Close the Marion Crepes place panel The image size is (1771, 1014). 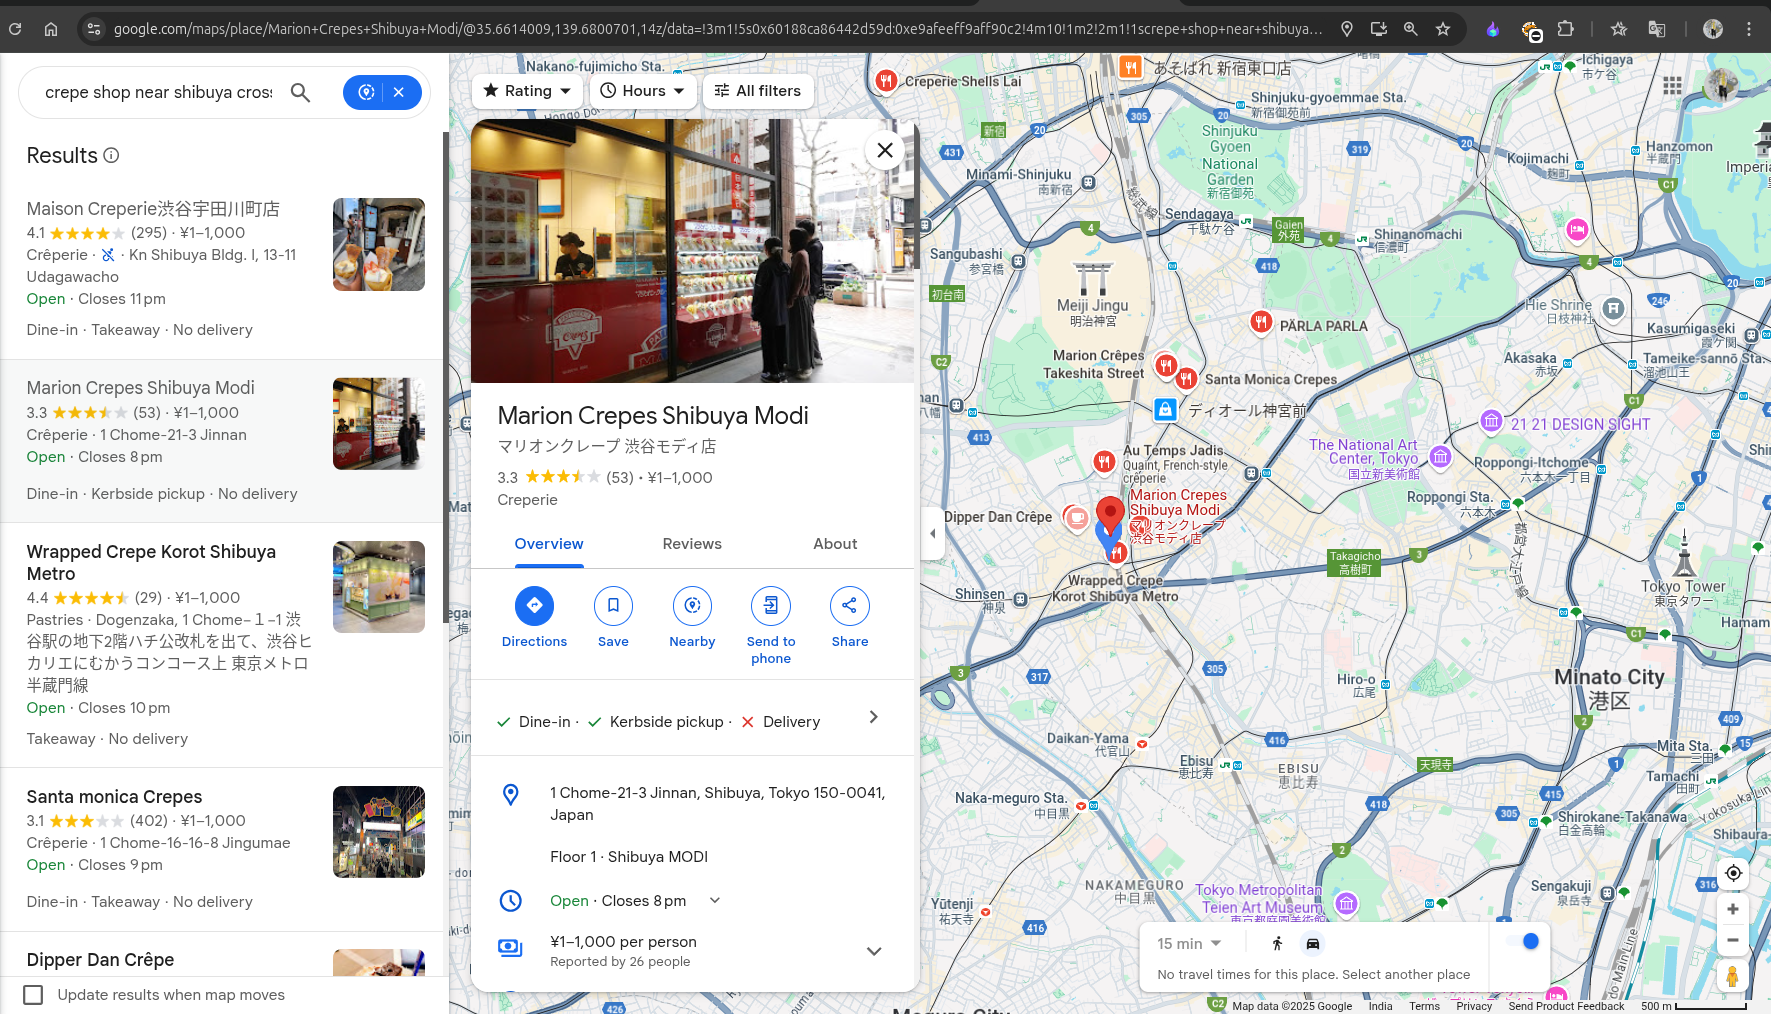(x=885, y=151)
